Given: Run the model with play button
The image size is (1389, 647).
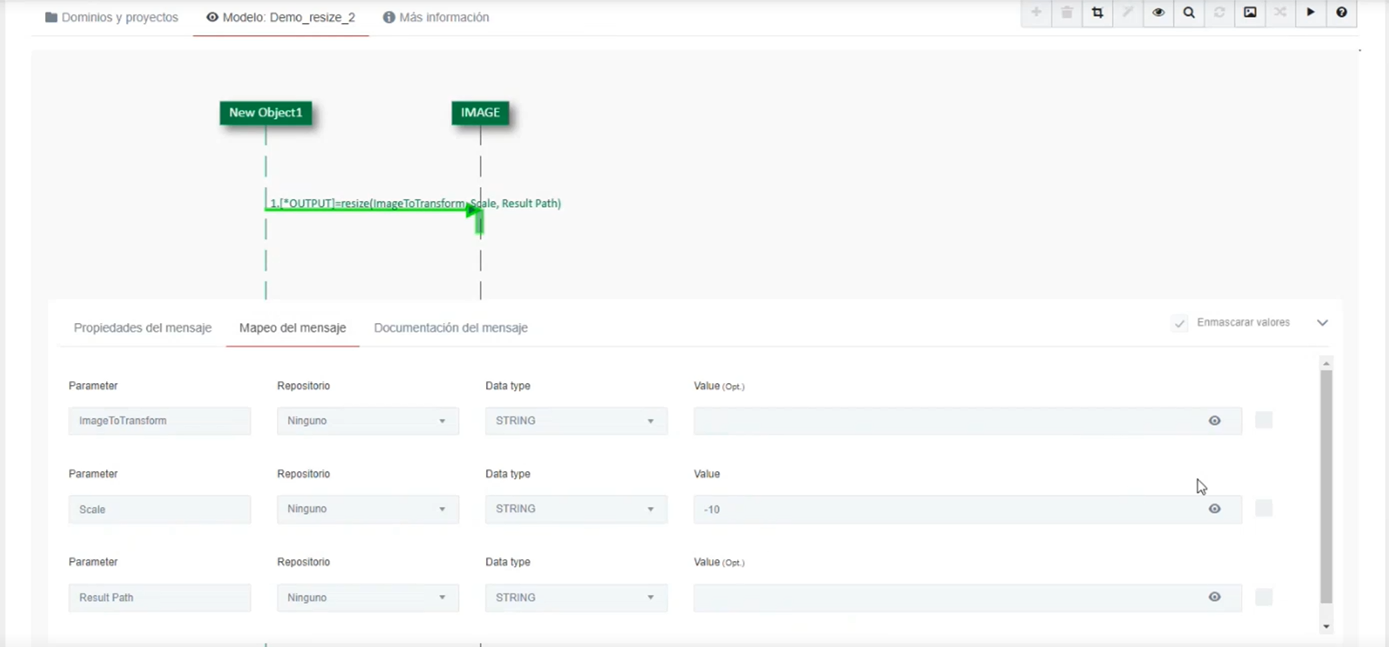Looking at the screenshot, I should [x=1311, y=13].
